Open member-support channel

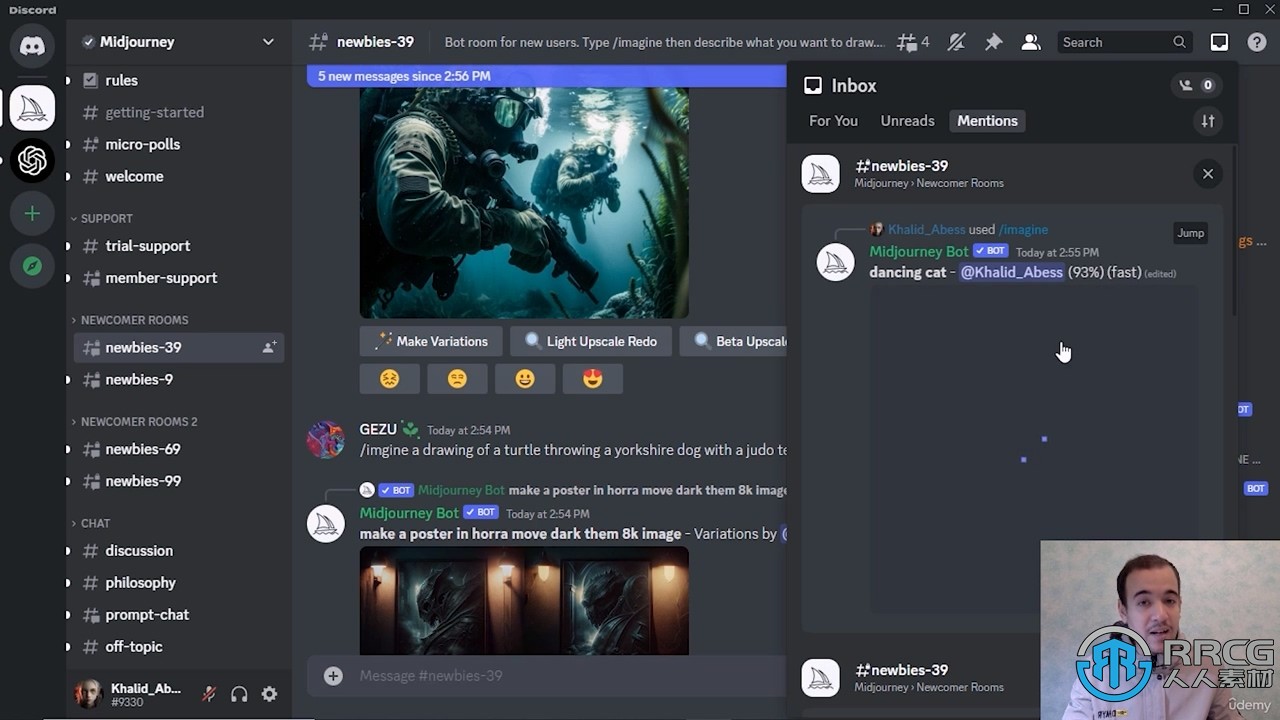tap(179, 278)
